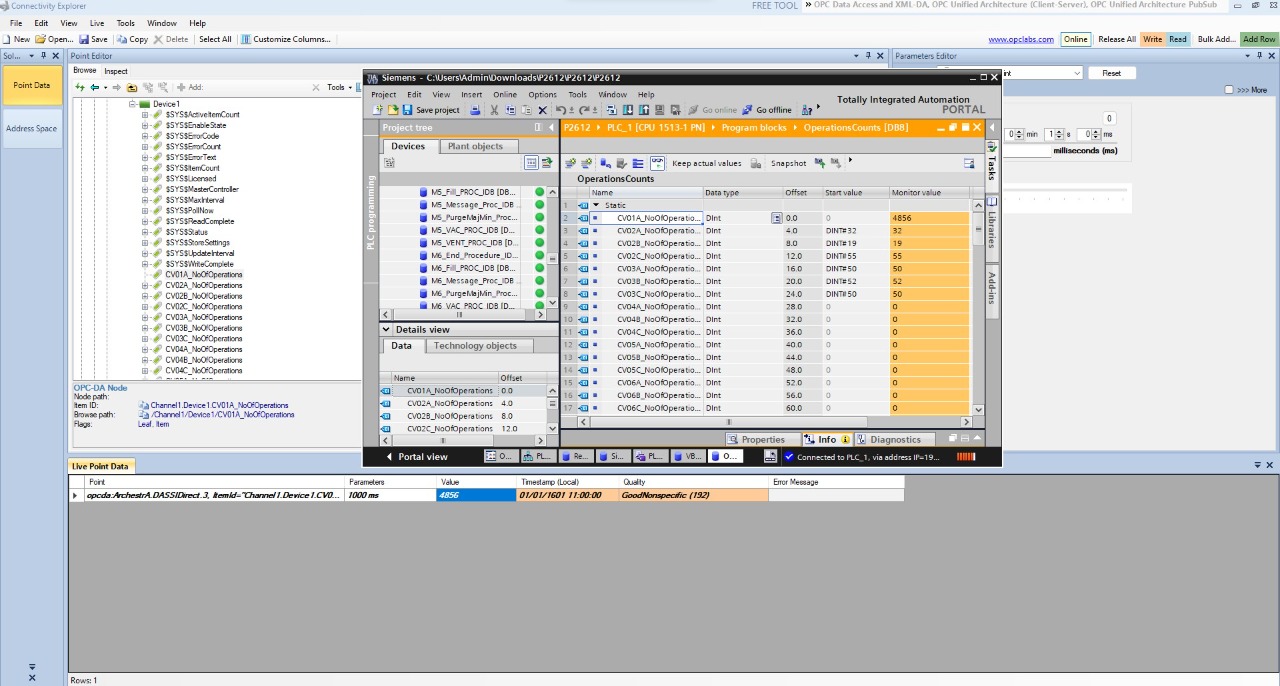Switch to the Inspect tab
1280x686 pixels.
pyautogui.click(x=116, y=71)
